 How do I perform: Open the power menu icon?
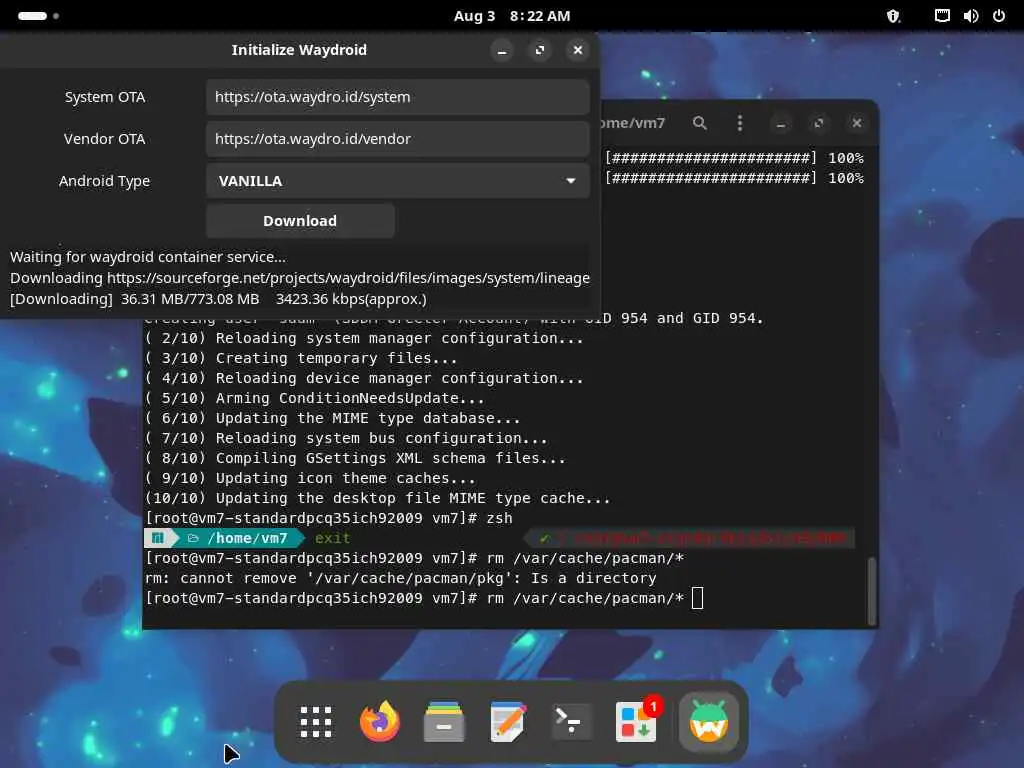[999, 16]
